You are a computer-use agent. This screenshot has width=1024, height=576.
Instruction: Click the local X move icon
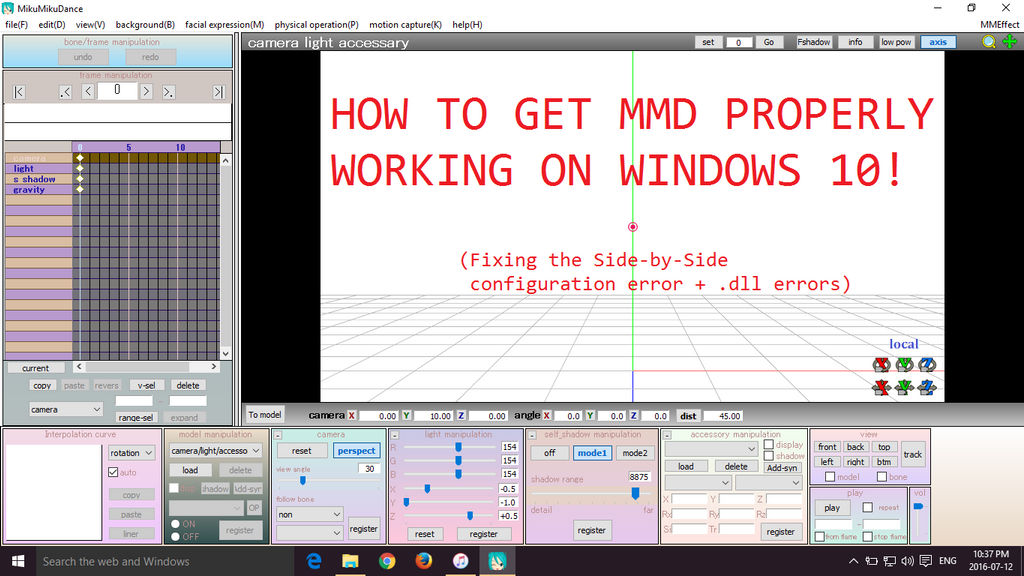(x=882, y=387)
